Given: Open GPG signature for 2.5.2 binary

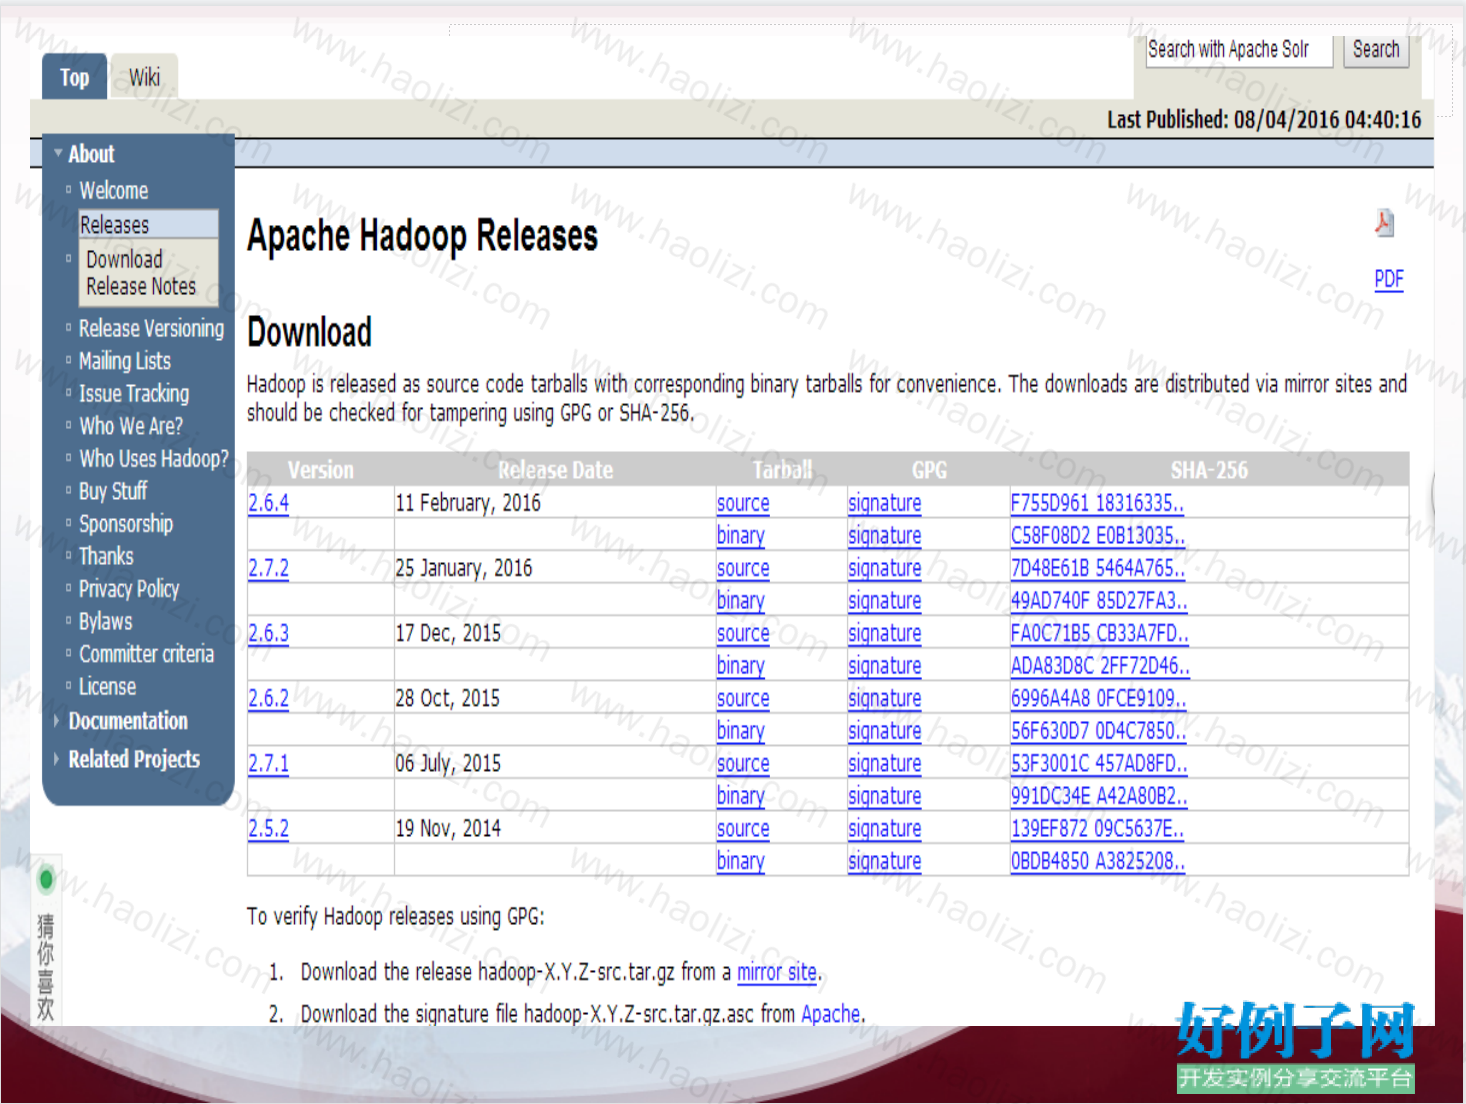Looking at the screenshot, I should 884,860.
